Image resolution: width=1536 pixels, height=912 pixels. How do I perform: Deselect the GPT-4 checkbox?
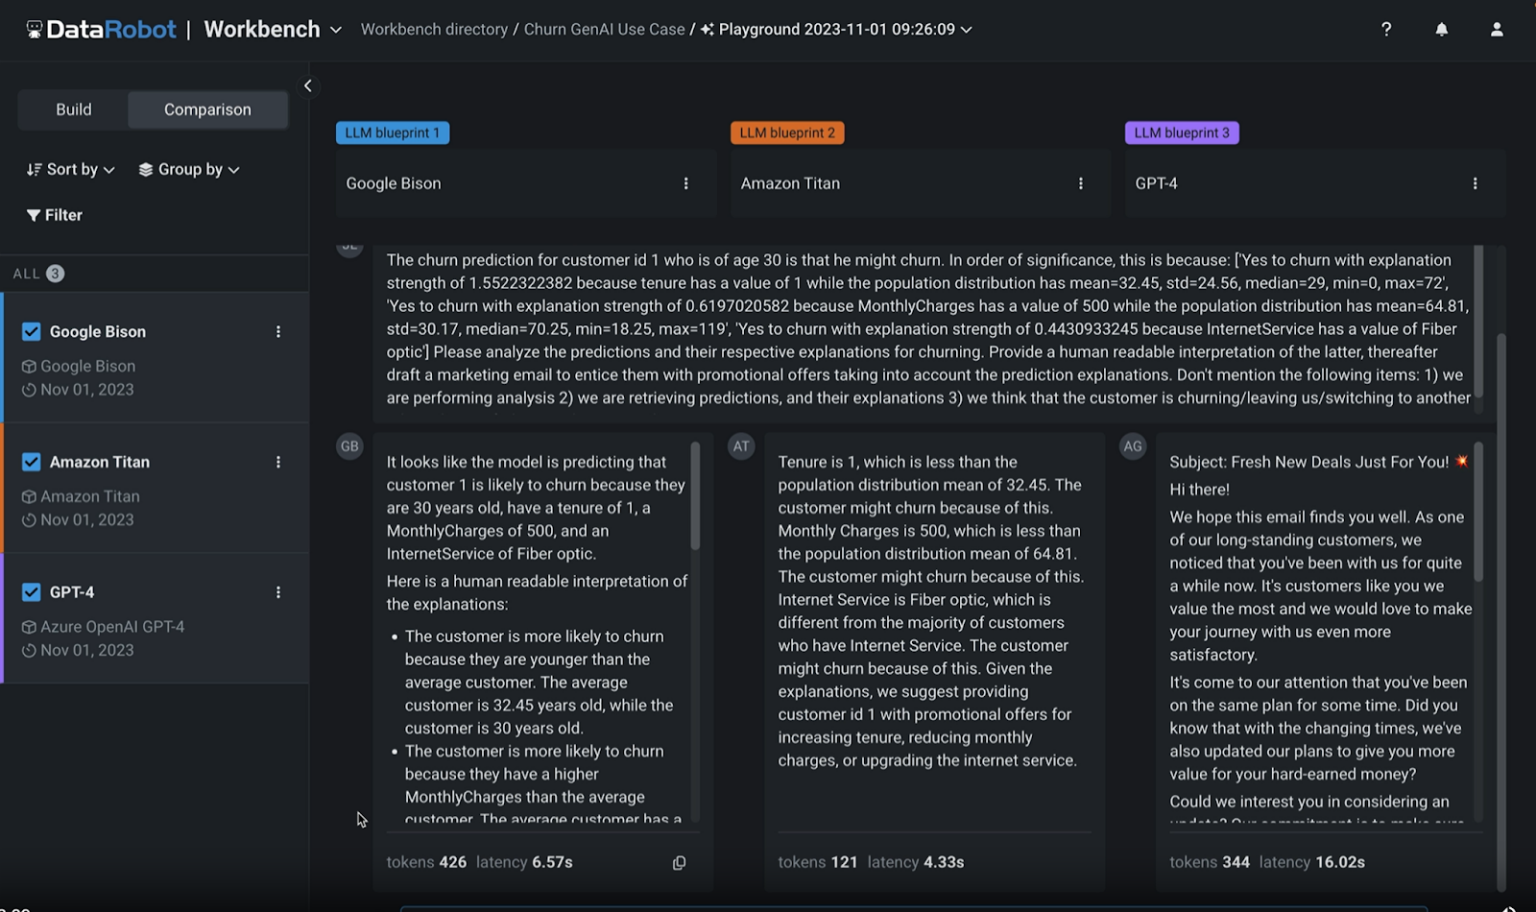click(31, 591)
